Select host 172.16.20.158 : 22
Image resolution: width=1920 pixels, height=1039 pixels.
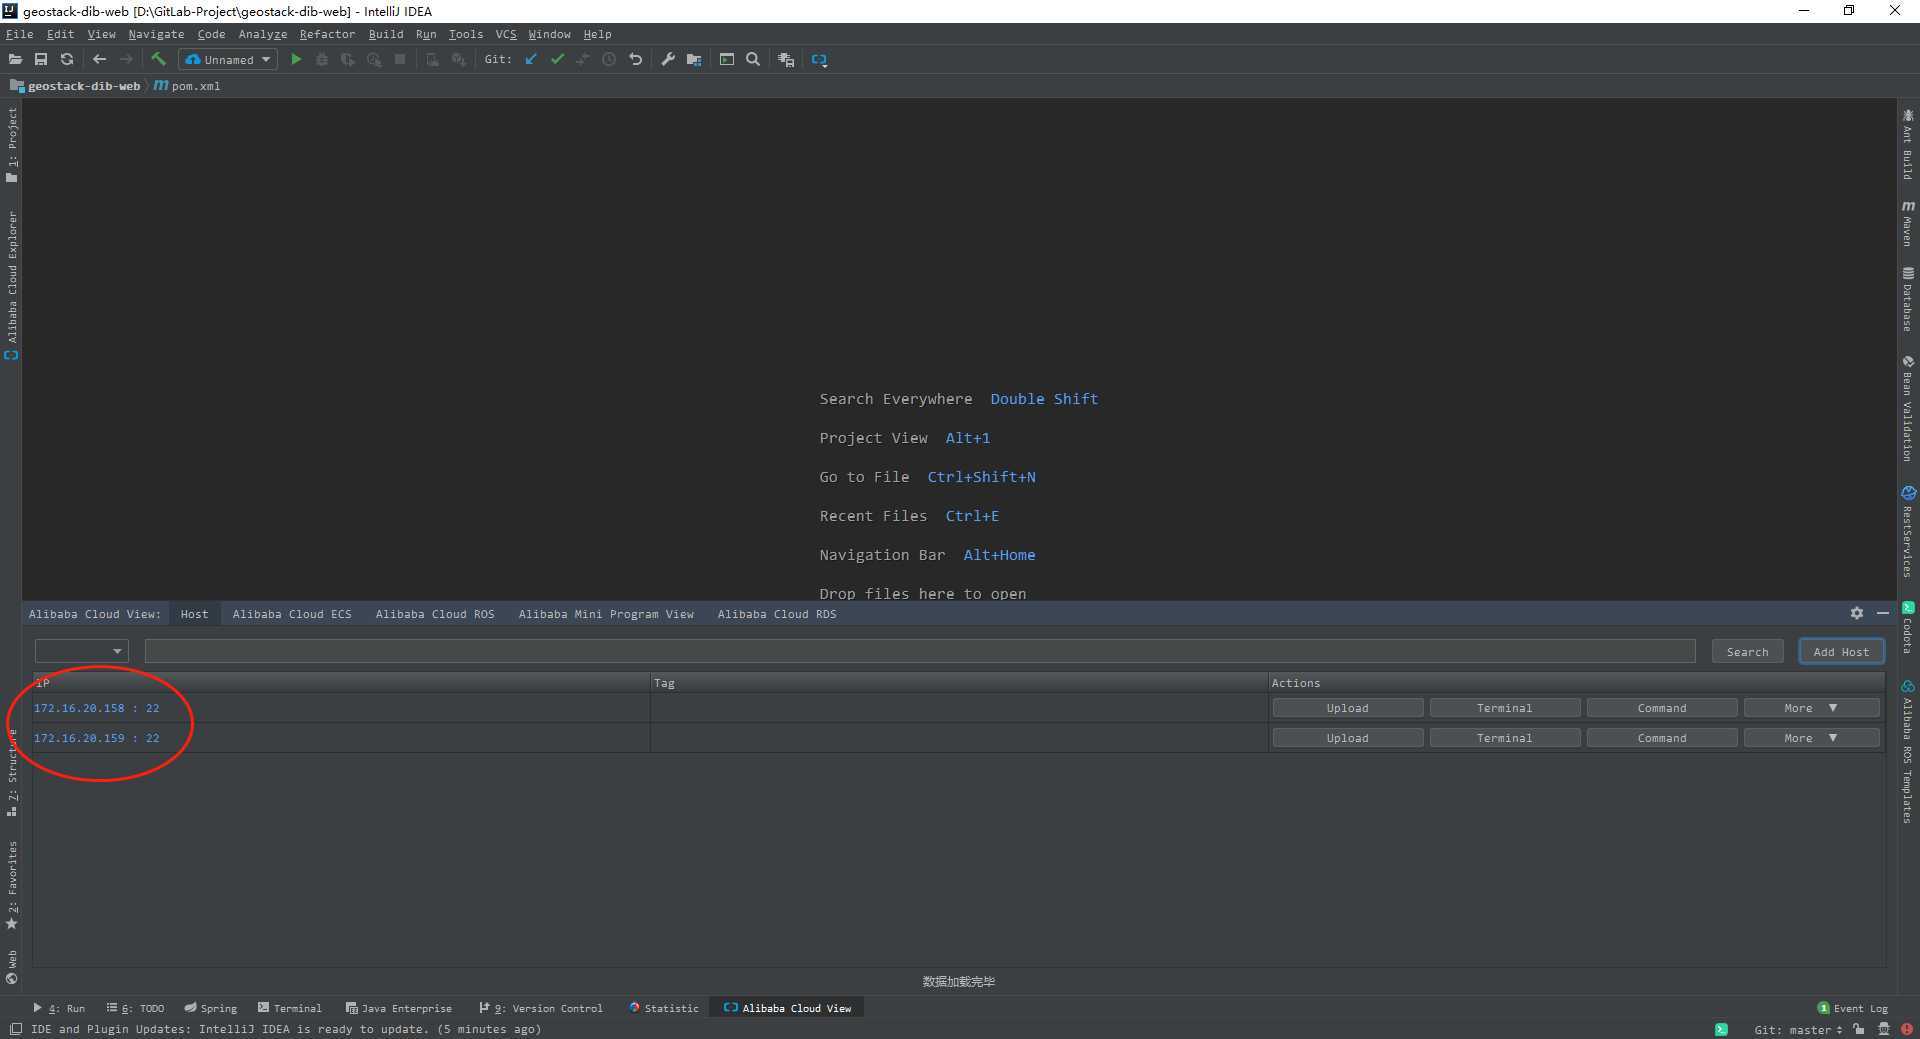point(96,708)
